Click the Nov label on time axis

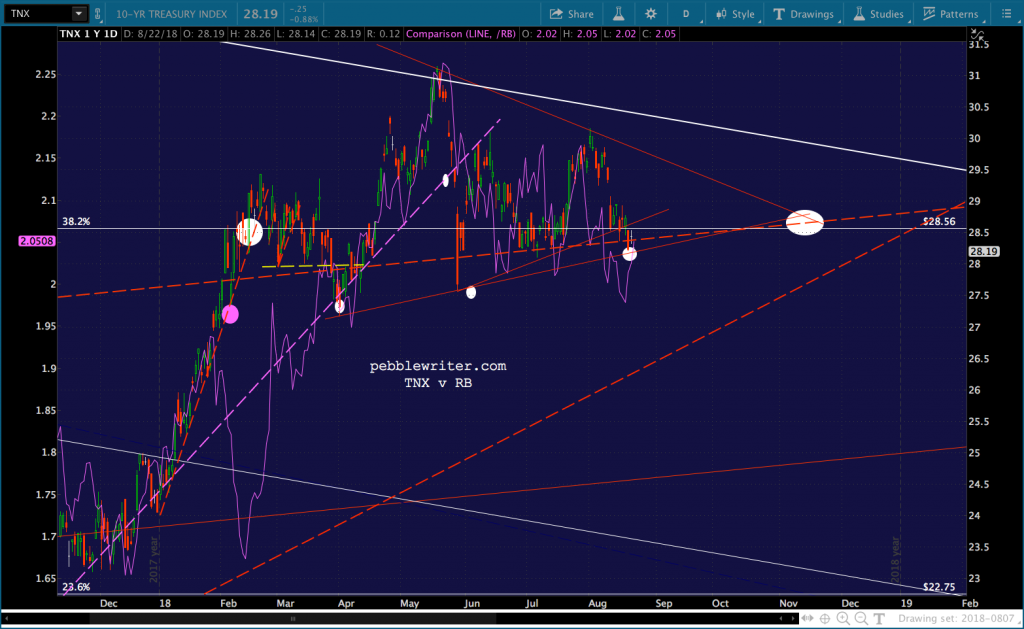coord(788,603)
